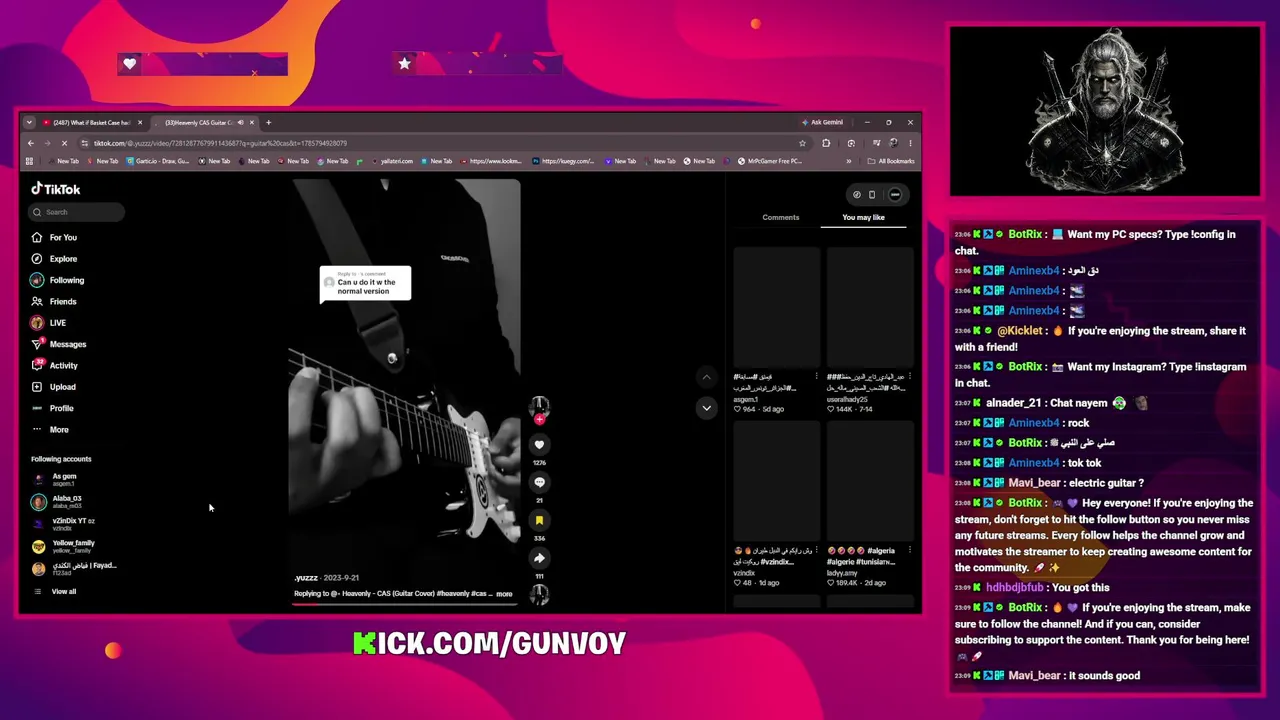The width and height of the screenshot is (1280, 720).
Task: Open the ladyy.amy recommended video thumbnail
Action: (x=870, y=483)
